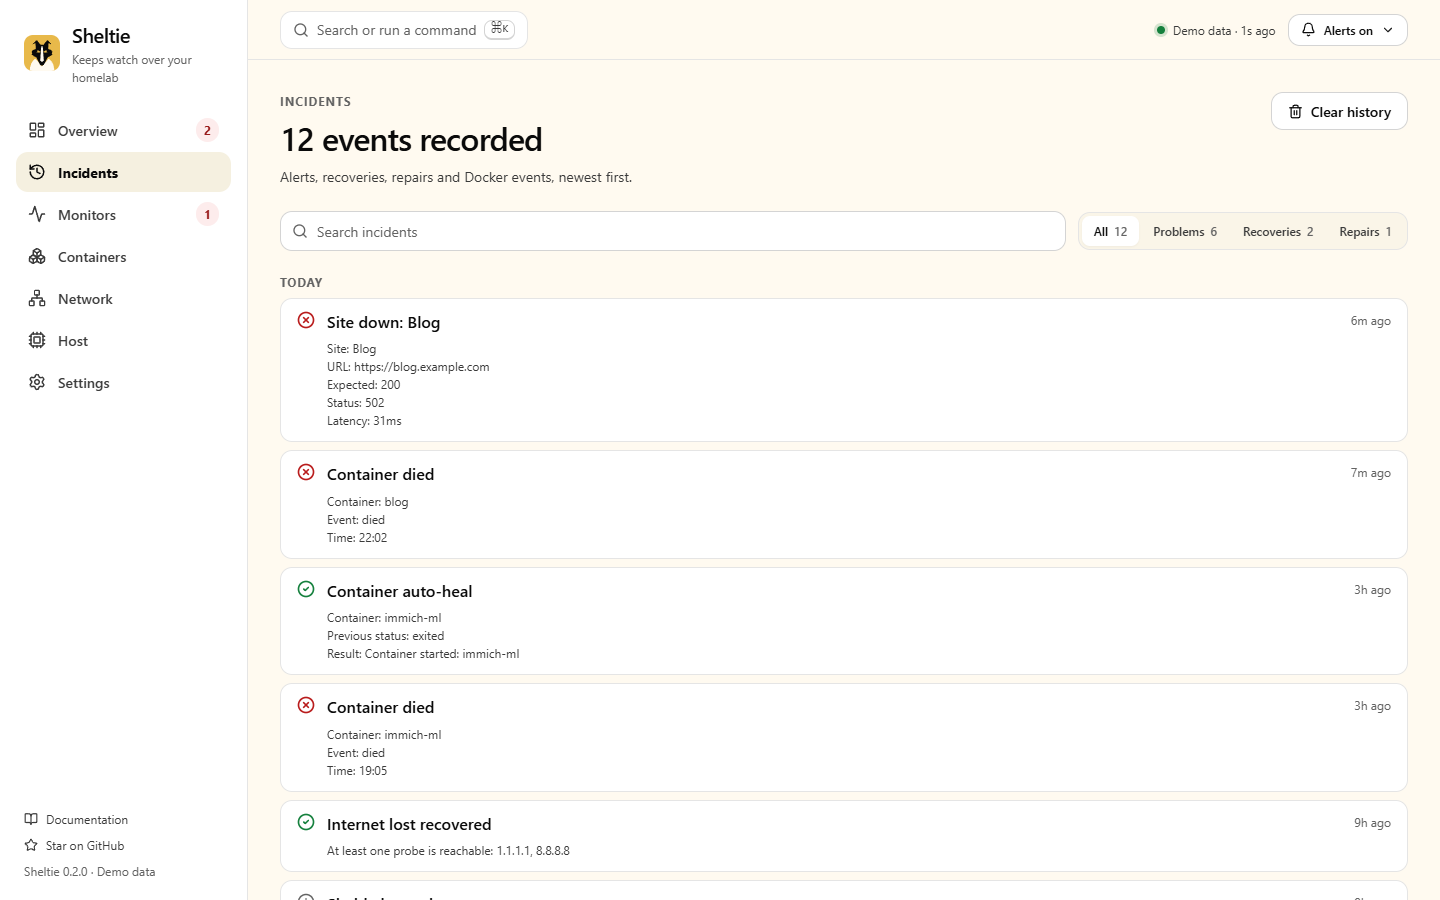Go to Containers in the sidebar
The height and width of the screenshot is (900, 1440).
coord(123,256)
